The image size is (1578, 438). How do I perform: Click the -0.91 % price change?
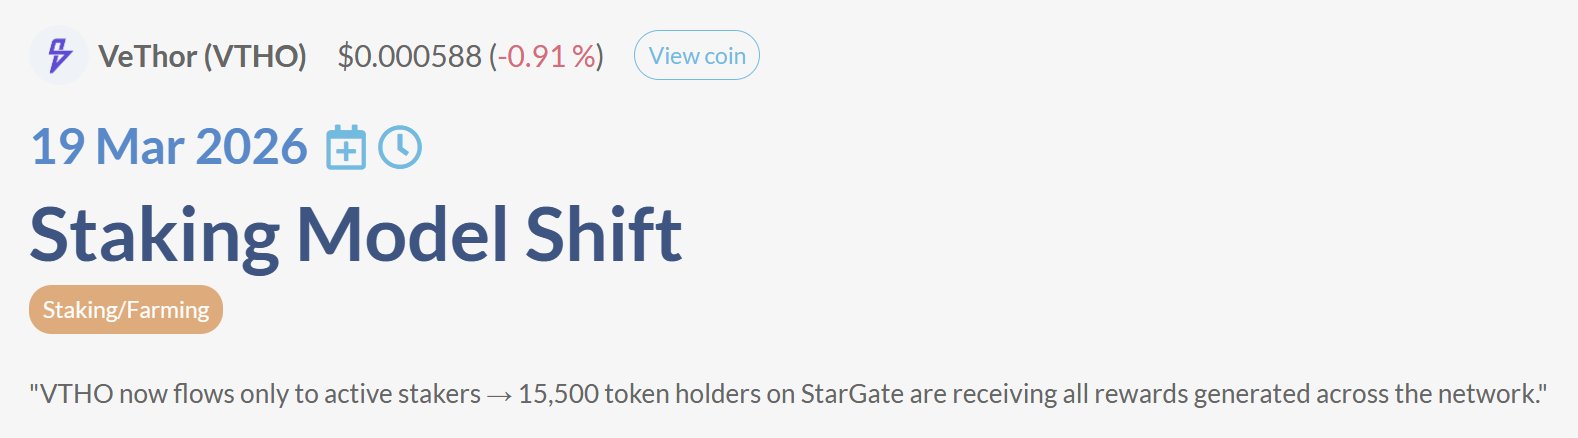(x=546, y=56)
